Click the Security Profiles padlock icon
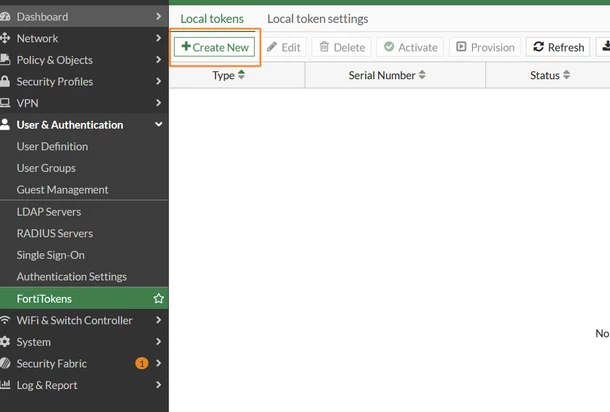This screenshot has height=412, width=610. pyautogui.click(x=5, y=81)
